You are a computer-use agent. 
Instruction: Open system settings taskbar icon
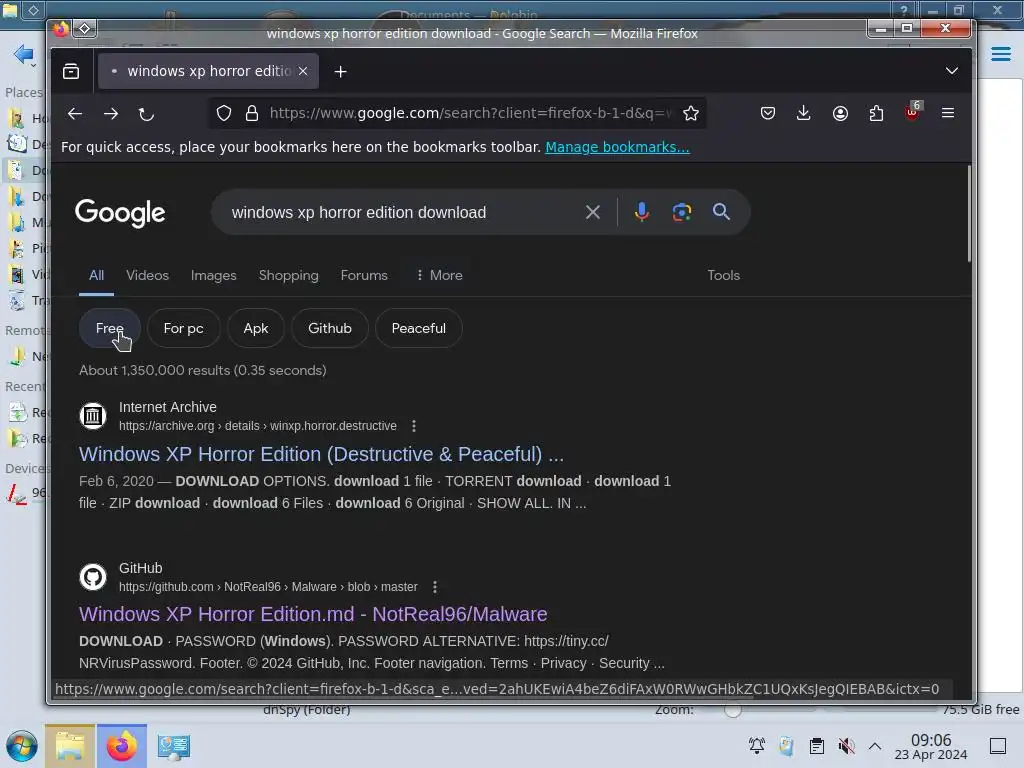[x=174, y=746]
